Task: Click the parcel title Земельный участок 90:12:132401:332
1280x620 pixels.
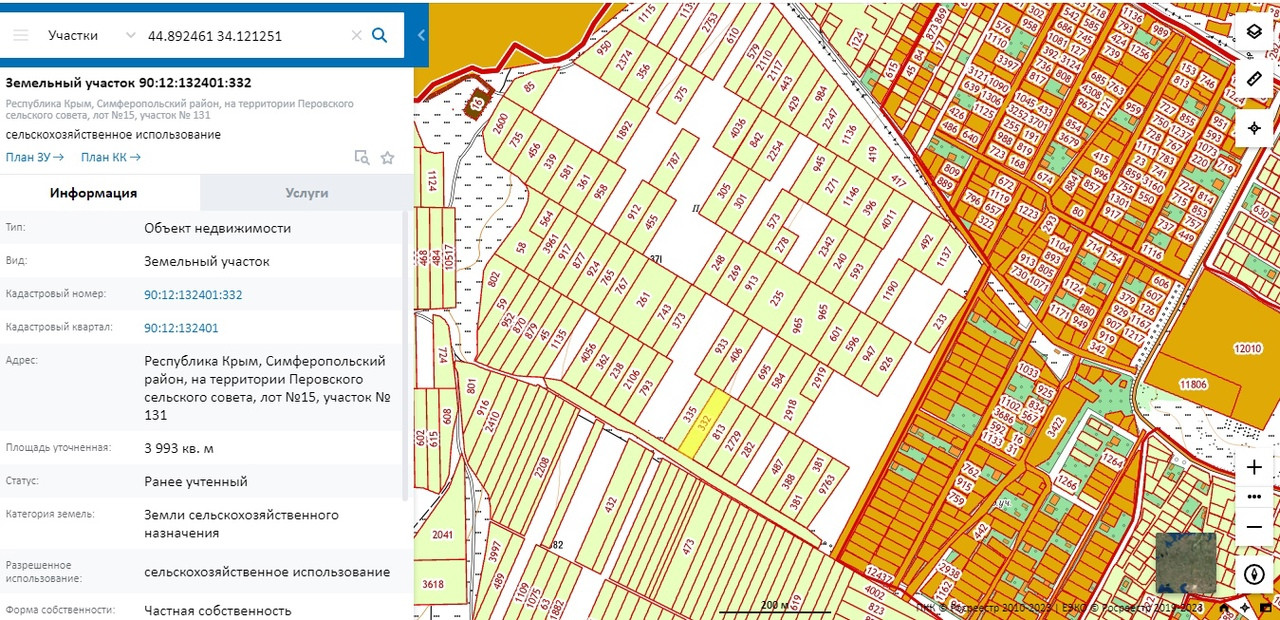Action: (129, 83)
